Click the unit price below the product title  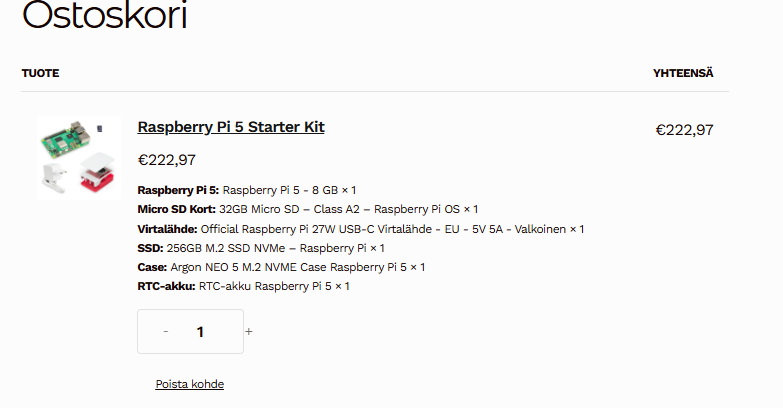[x=166, y=159]
